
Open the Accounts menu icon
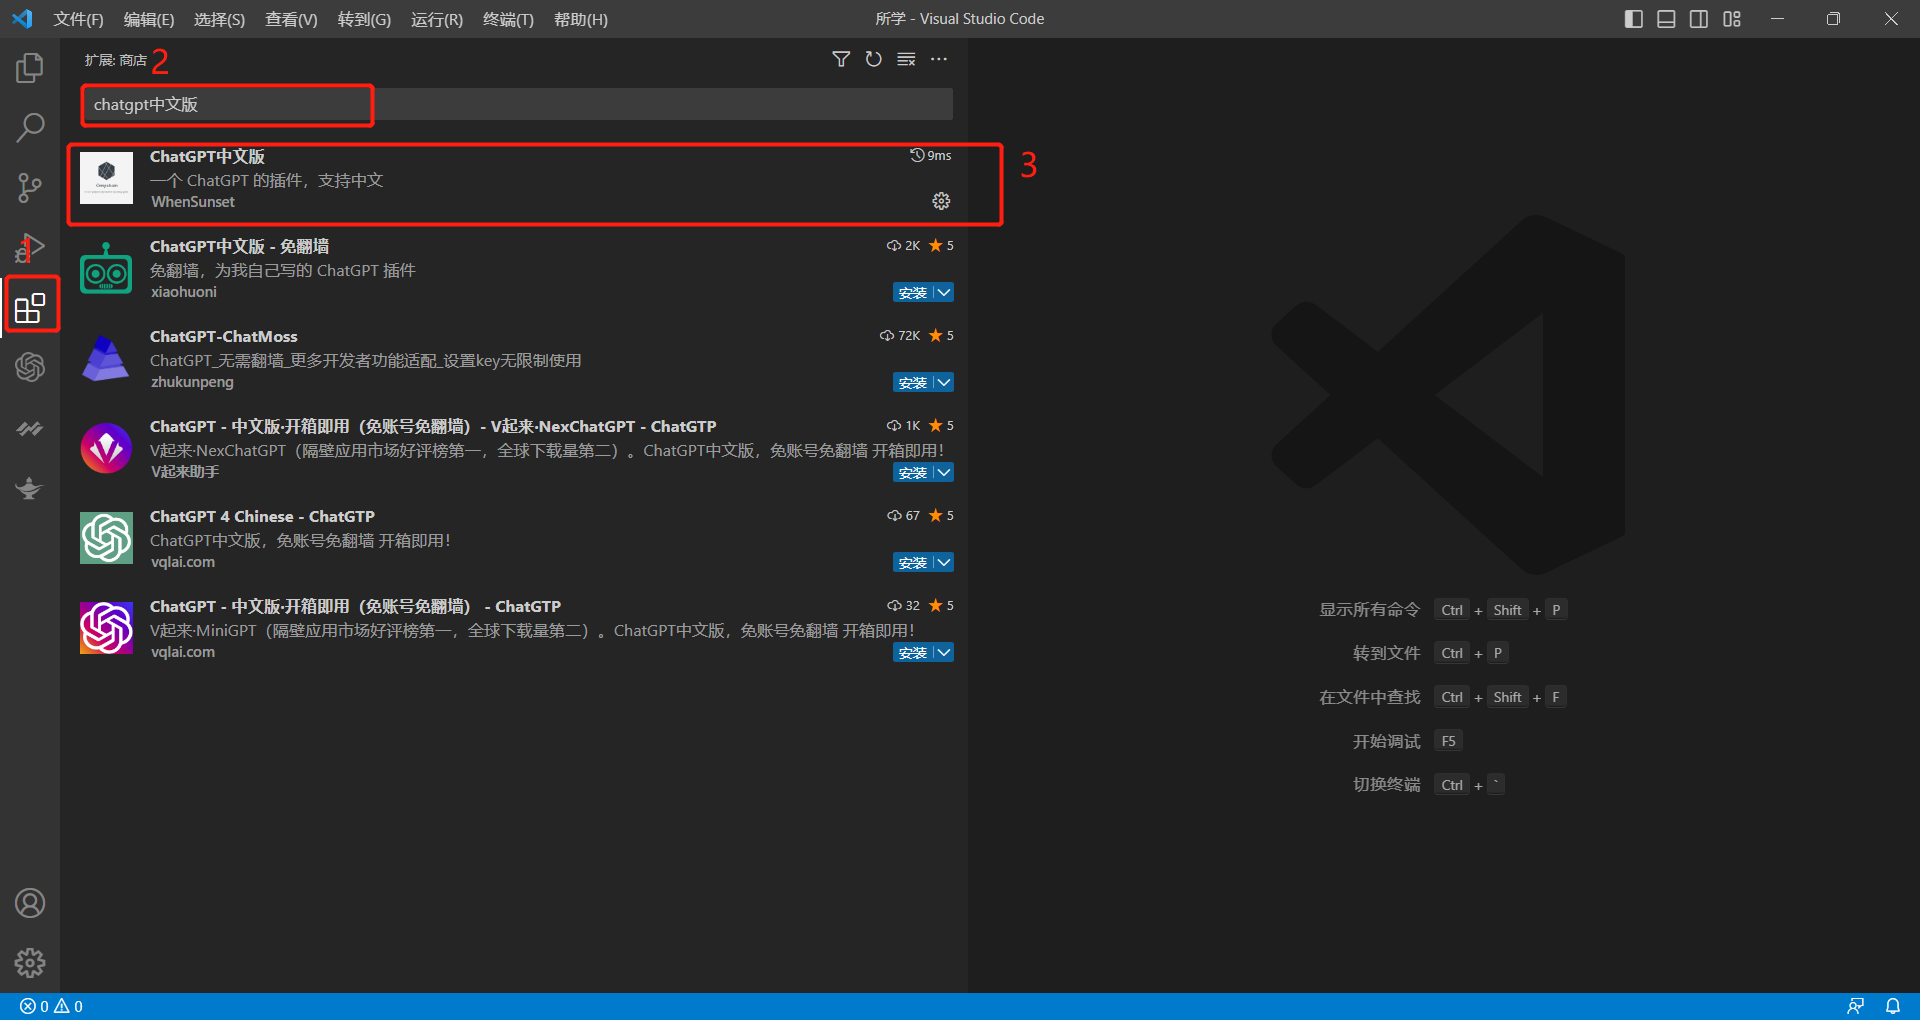point(30,903)
